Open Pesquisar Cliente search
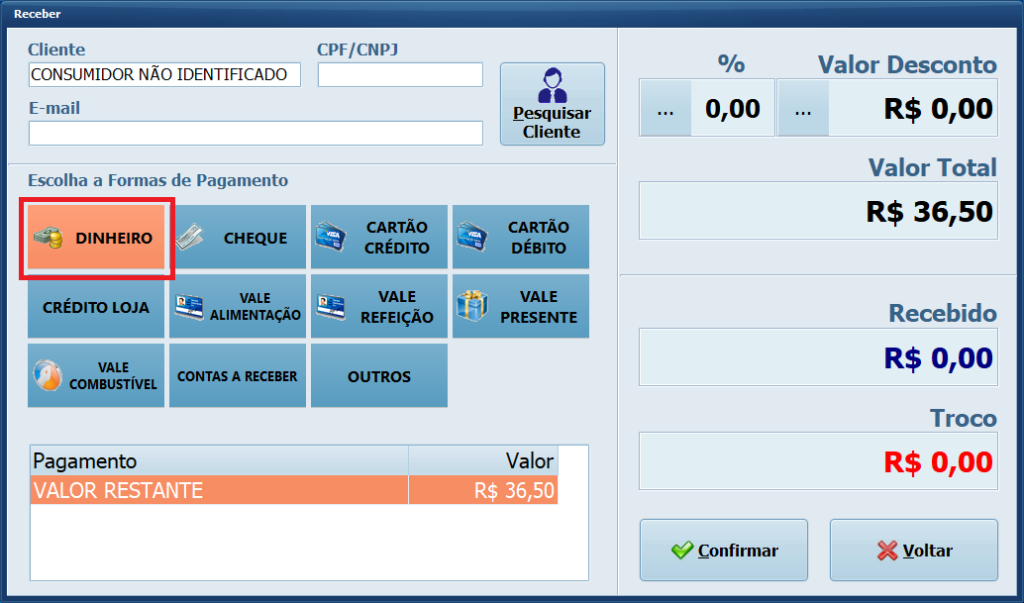 (552, 104)
